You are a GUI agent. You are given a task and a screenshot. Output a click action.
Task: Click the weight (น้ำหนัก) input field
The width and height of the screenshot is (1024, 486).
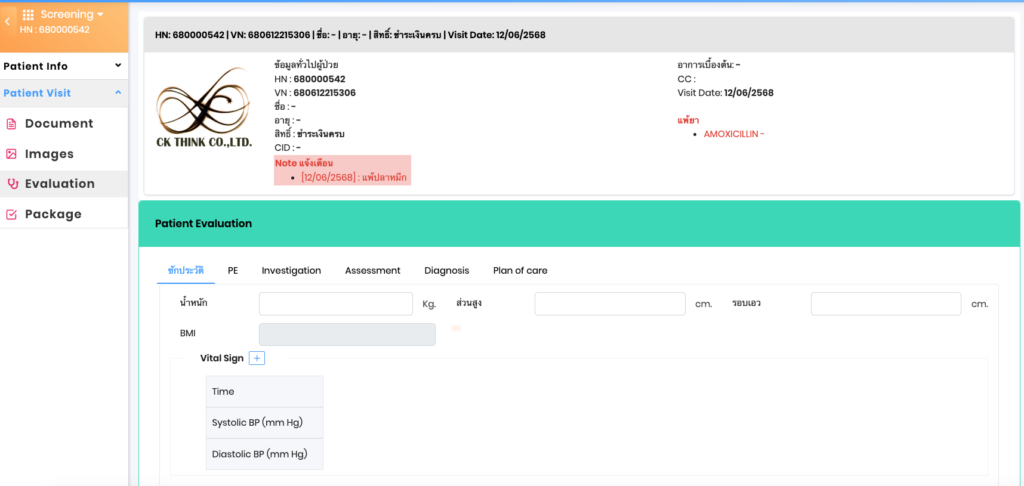pyautogui.click(x=335, y=304)
